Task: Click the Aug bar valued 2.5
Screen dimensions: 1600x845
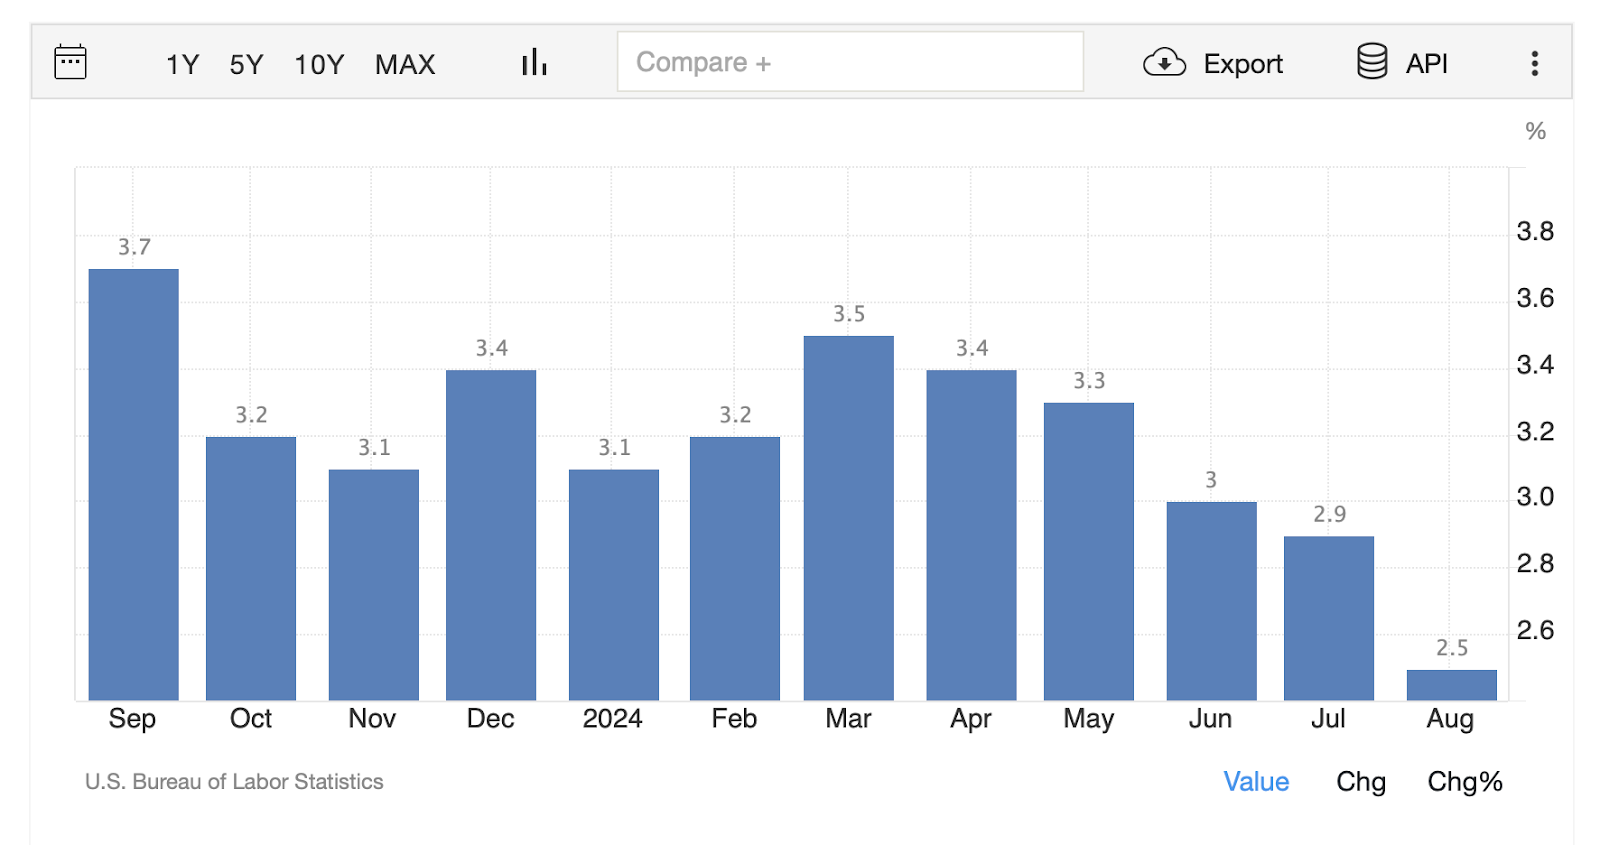Action: coord(1452,685)
